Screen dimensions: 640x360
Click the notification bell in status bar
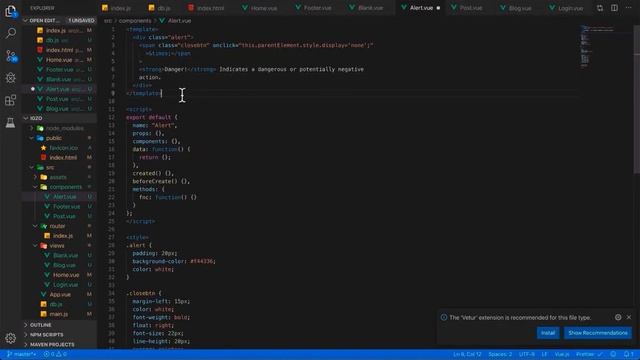click(x=629, y=354)
